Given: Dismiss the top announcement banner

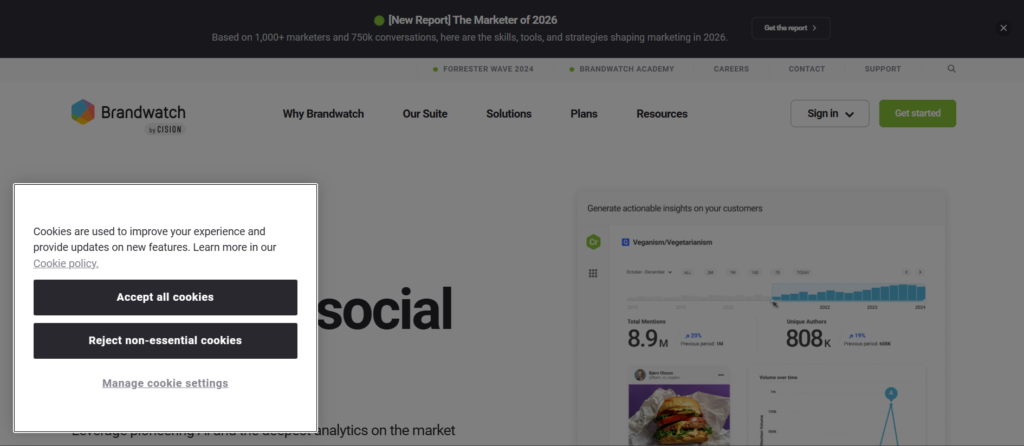Looking at the screenshot, I should coord(1003,28).
